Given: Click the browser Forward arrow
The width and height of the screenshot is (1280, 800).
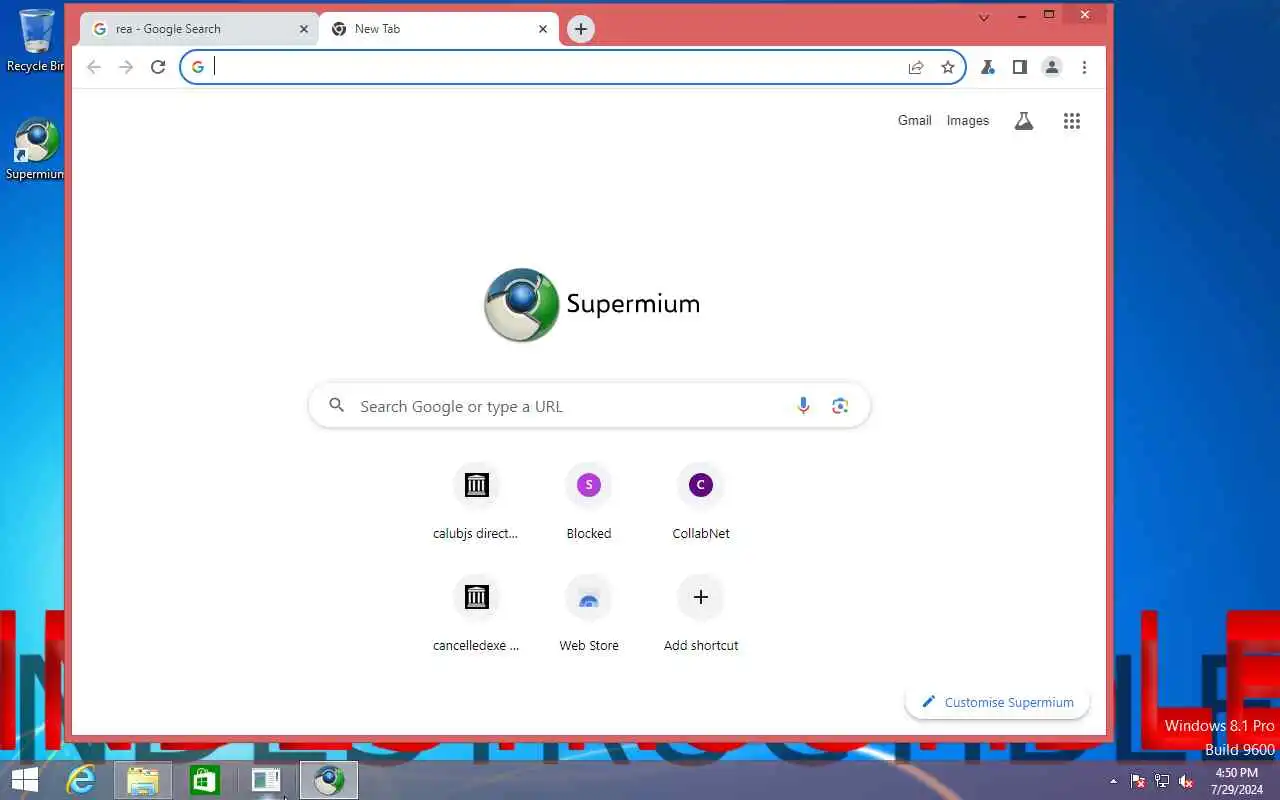Looking at the screenshot, I should click(x=126, y=67).
